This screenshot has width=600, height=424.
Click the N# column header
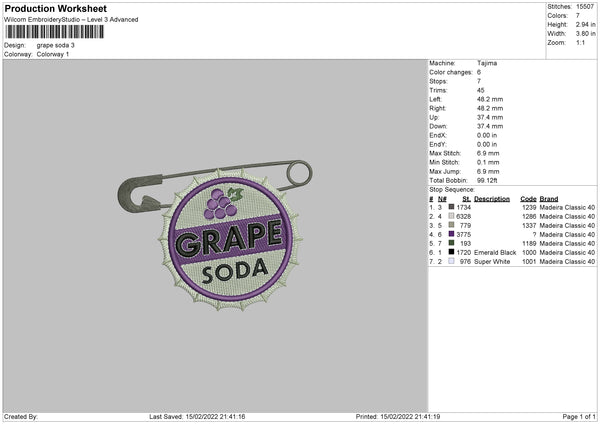[442, 199]
